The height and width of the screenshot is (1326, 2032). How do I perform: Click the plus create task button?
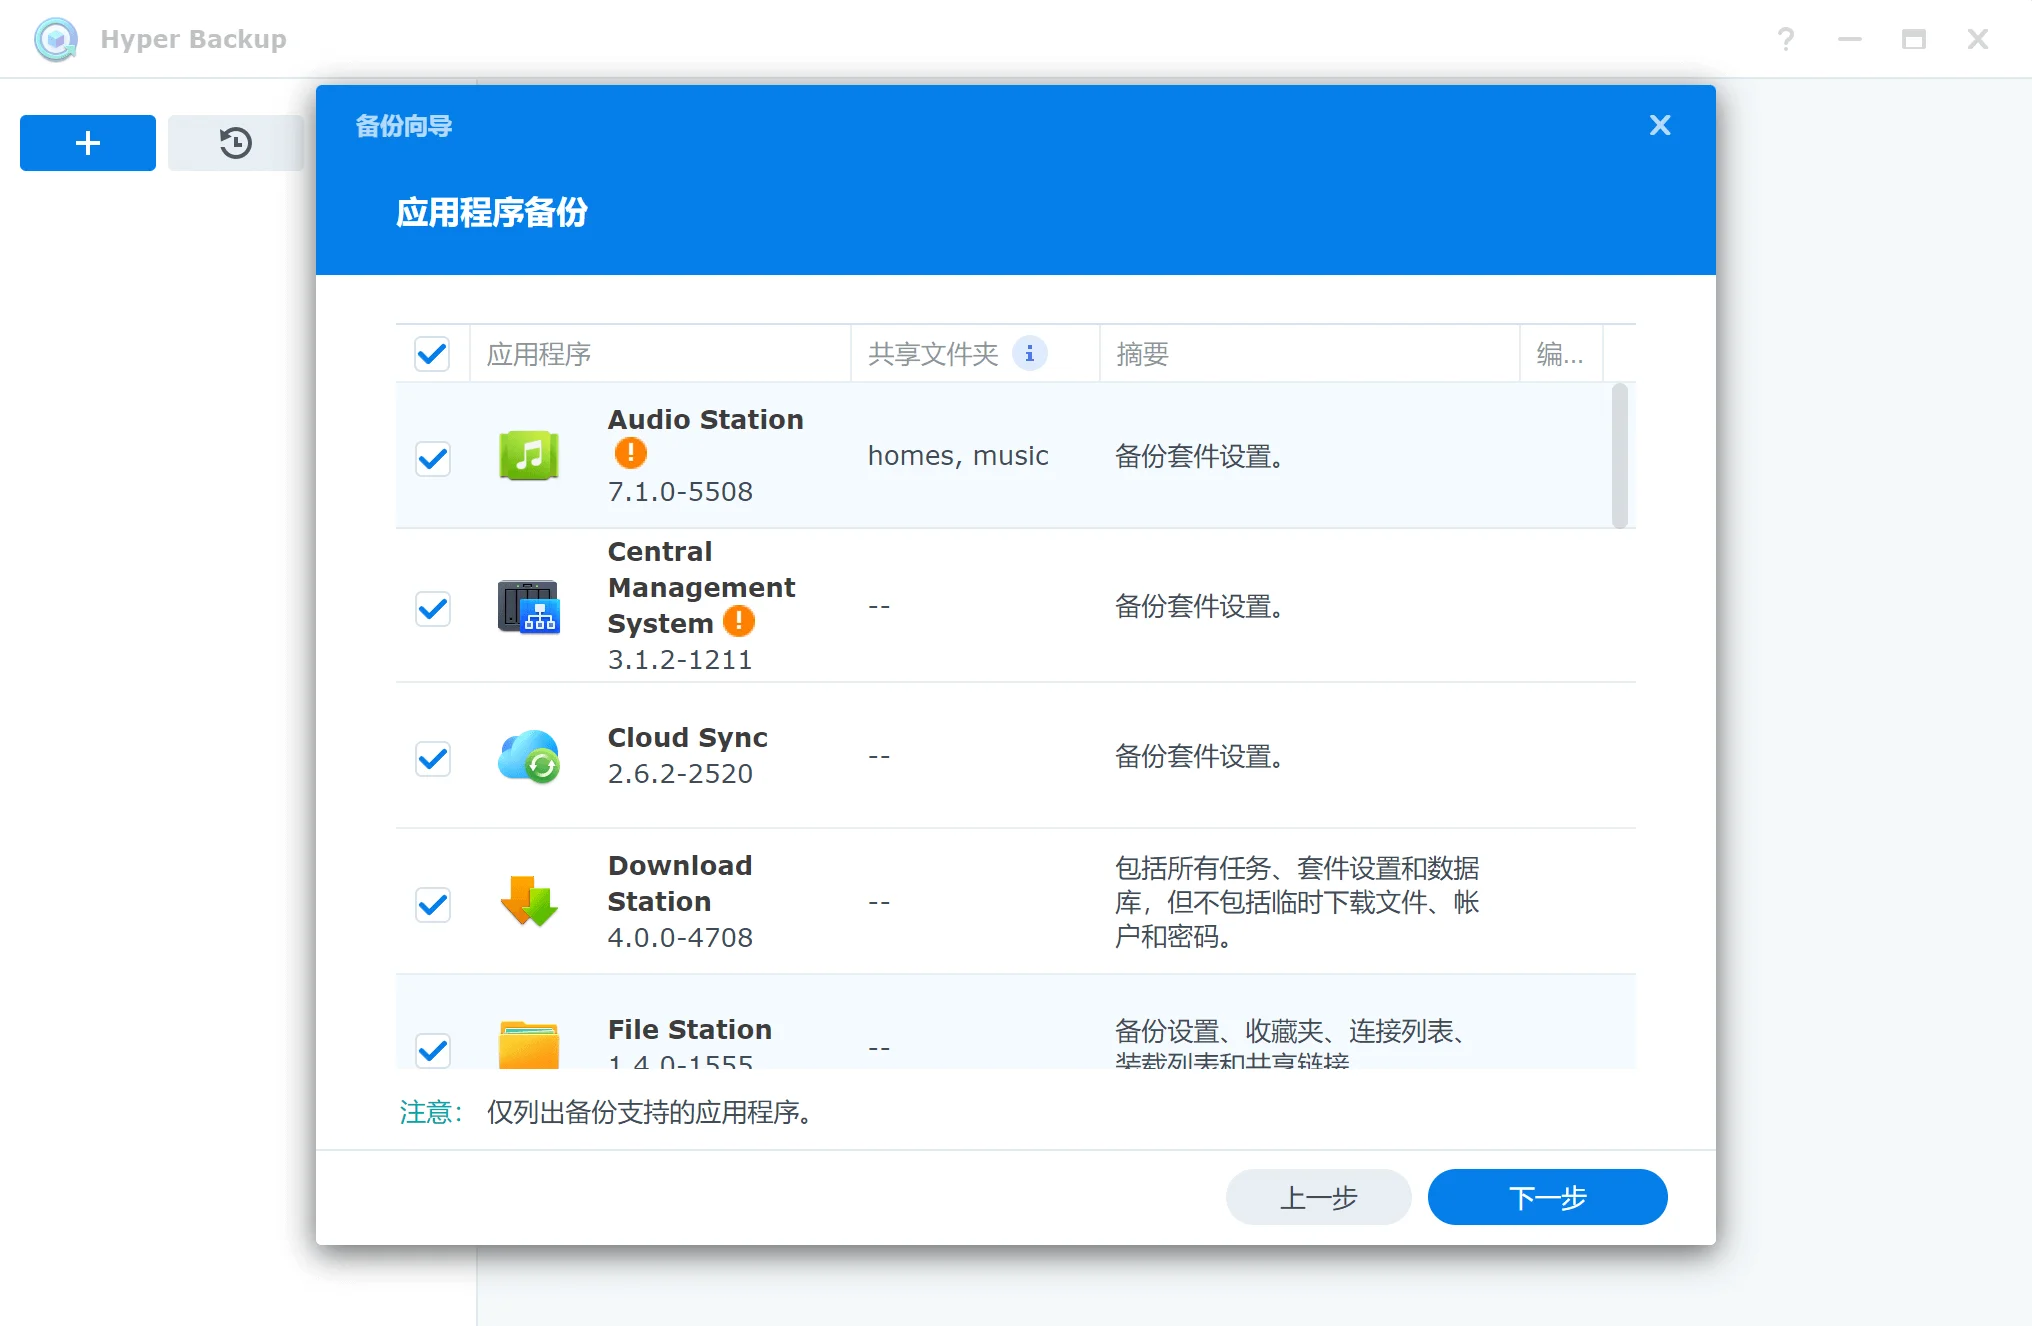click(x=88, y=143)
